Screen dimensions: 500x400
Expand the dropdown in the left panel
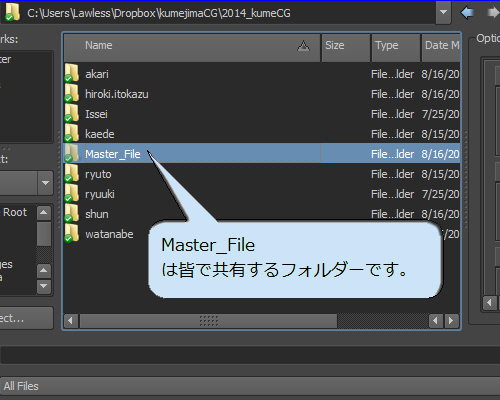(45, 183)
